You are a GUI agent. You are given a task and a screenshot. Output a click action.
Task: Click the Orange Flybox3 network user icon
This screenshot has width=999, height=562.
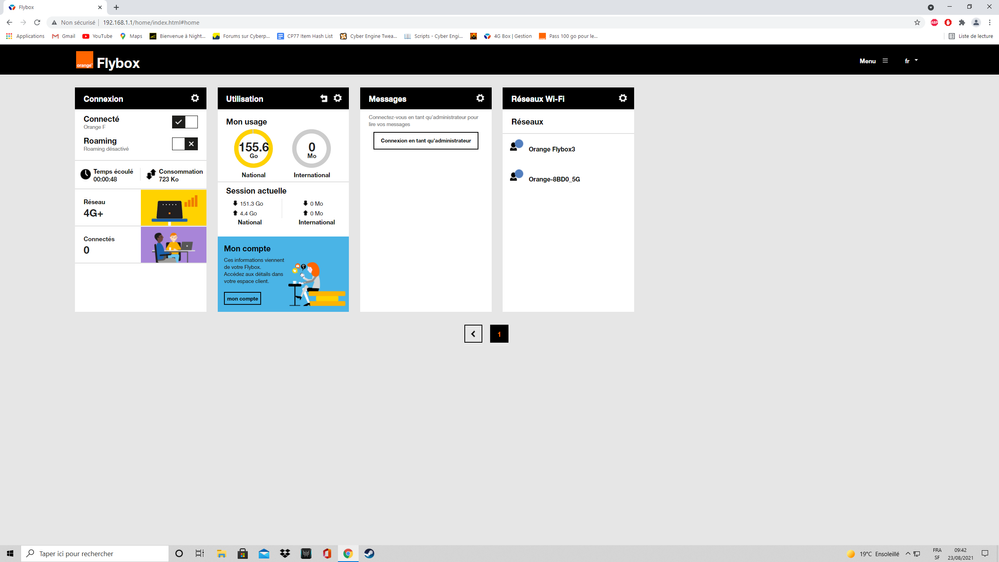click(516, 146)
